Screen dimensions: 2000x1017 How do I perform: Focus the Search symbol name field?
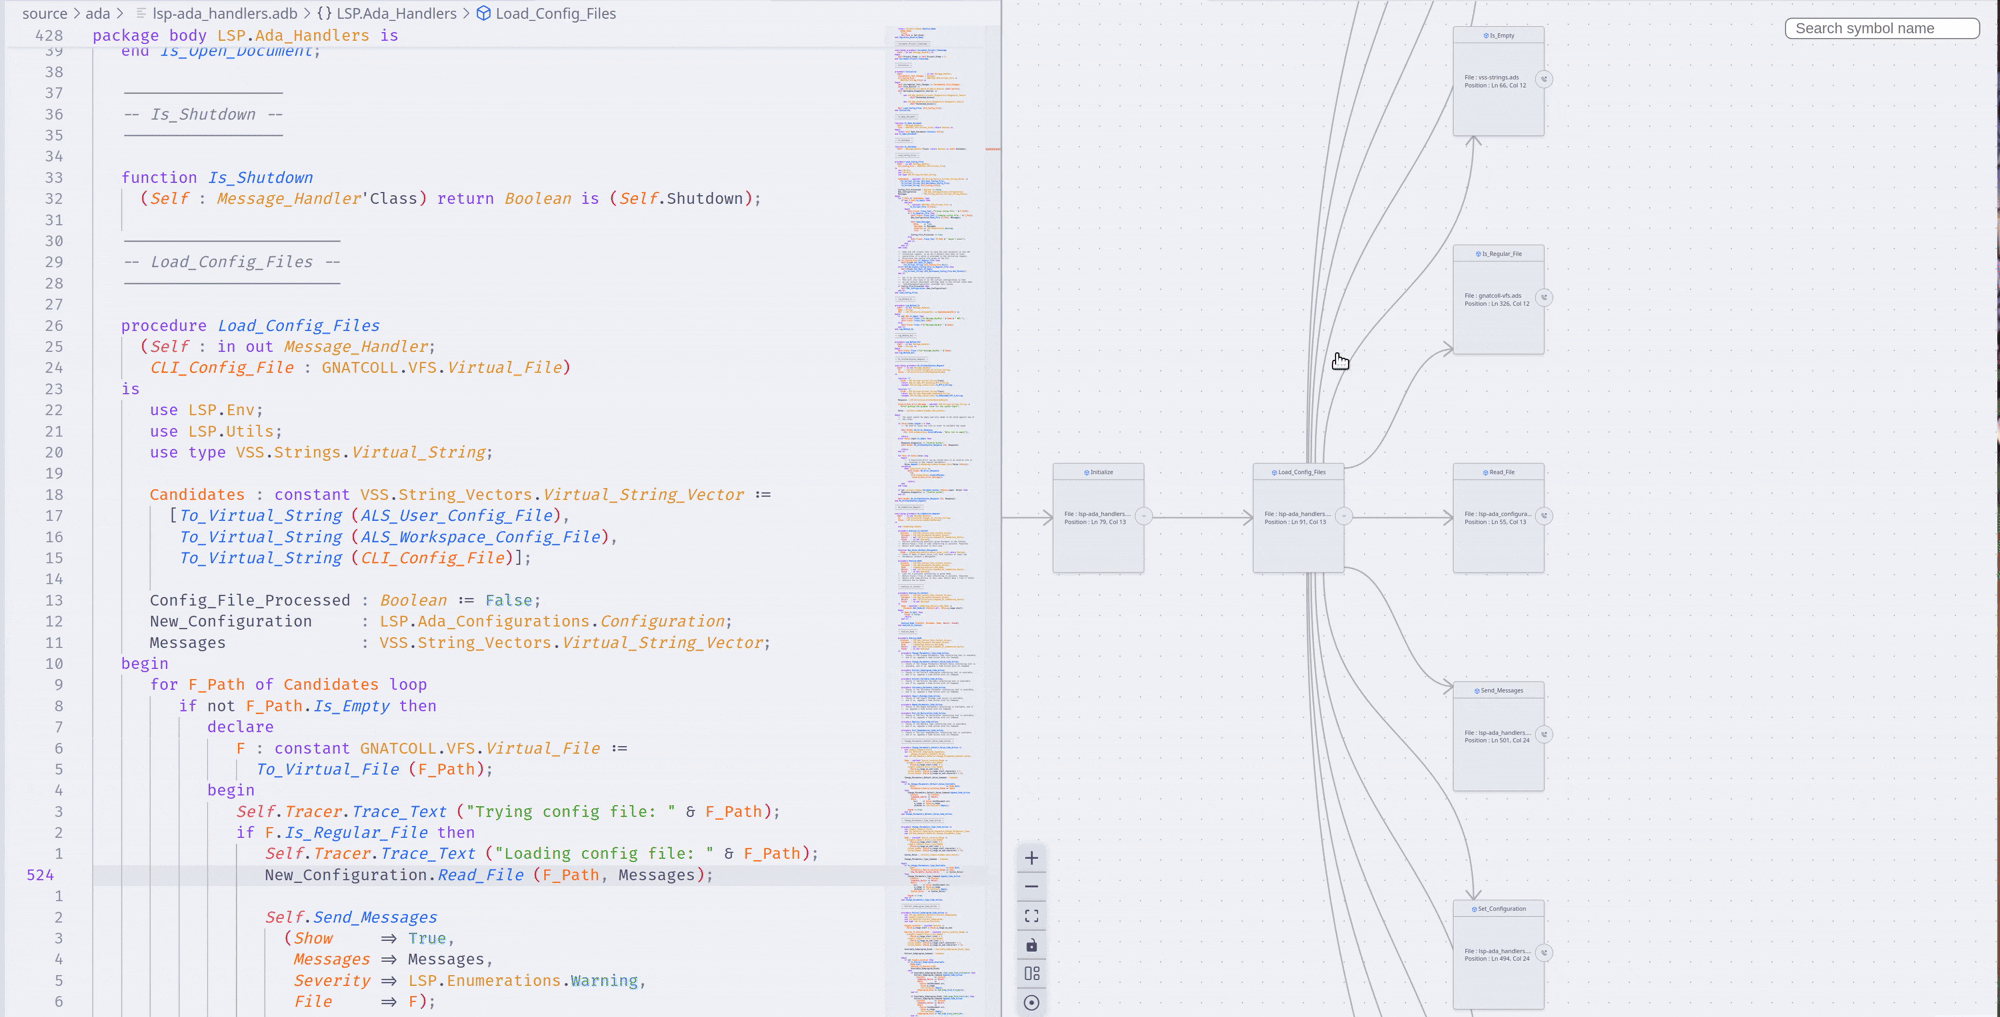point(1881,28)
